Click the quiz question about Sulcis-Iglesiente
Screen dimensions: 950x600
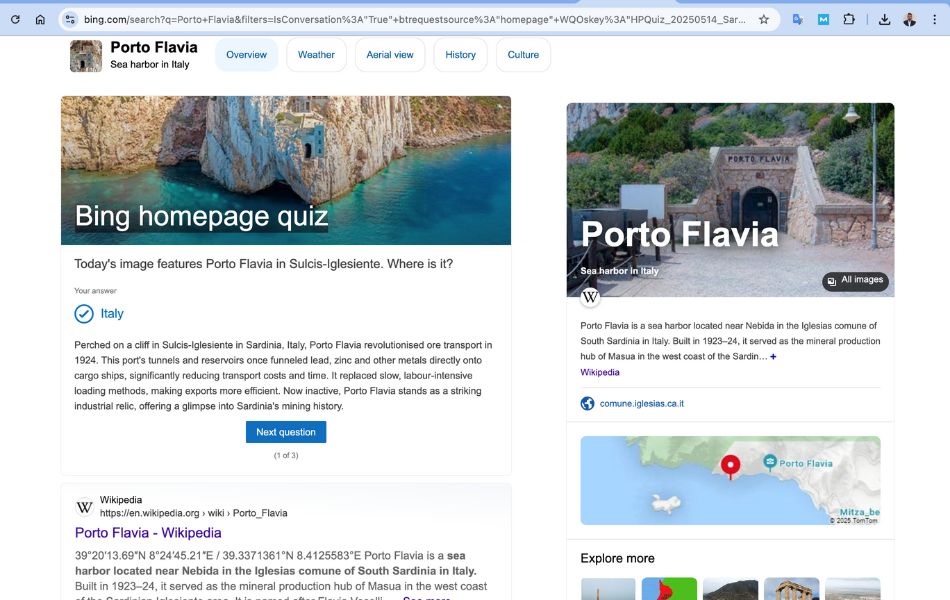264,264
